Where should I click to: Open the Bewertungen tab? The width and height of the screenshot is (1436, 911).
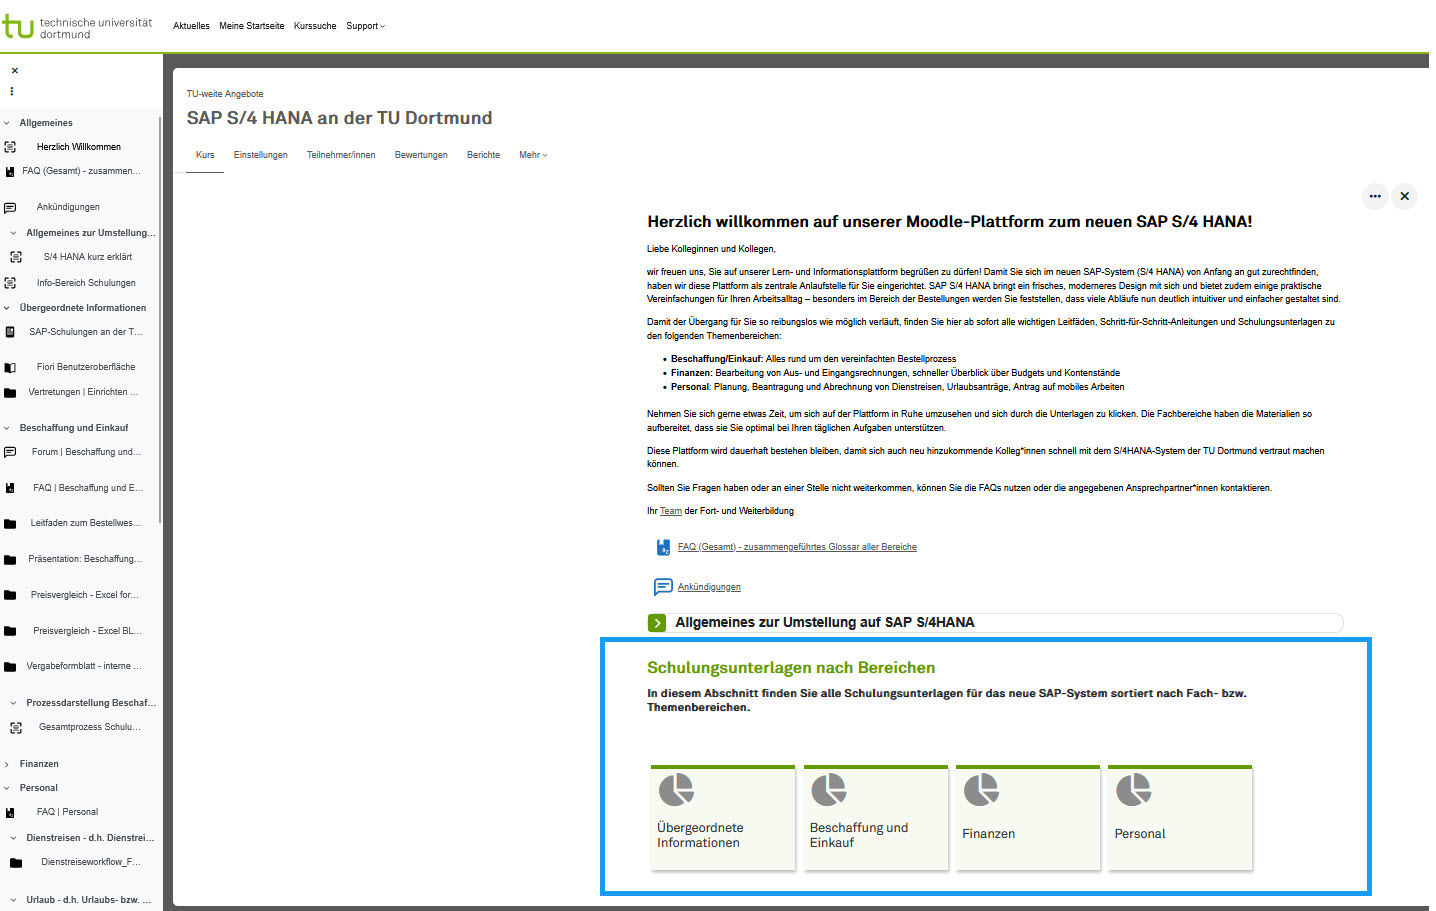point(421,155)
